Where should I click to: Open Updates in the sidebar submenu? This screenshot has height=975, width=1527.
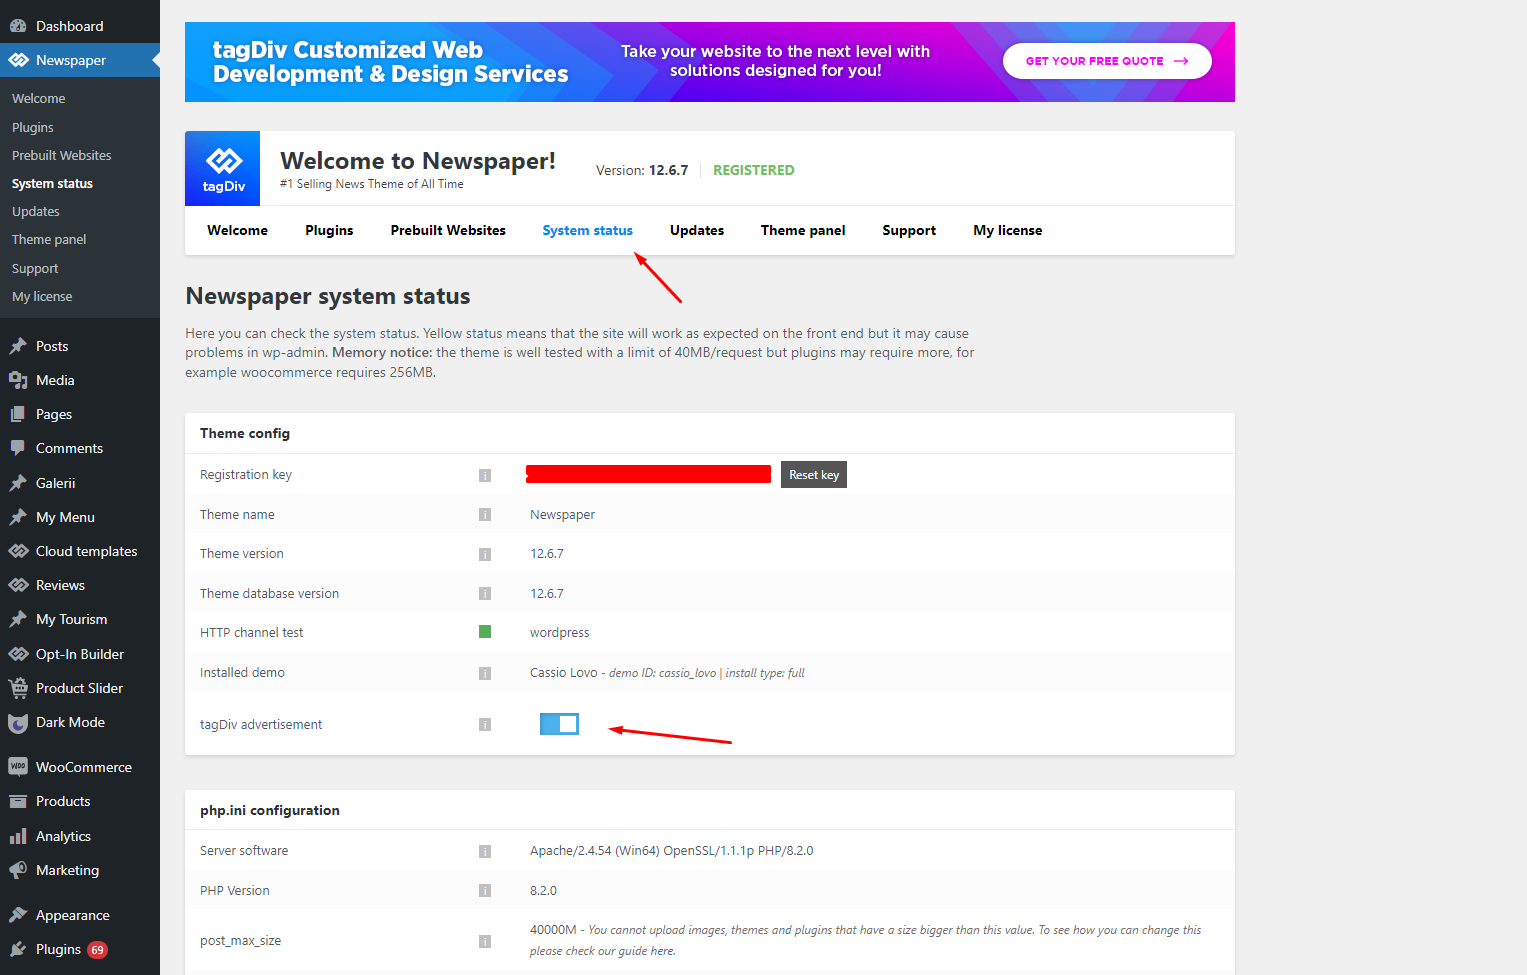(x=35, y=211)
